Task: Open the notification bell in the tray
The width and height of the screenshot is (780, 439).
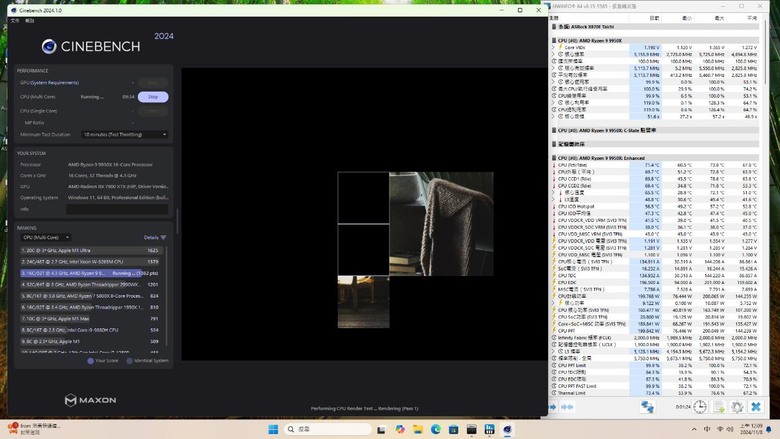Action: [x=769, y=430]
